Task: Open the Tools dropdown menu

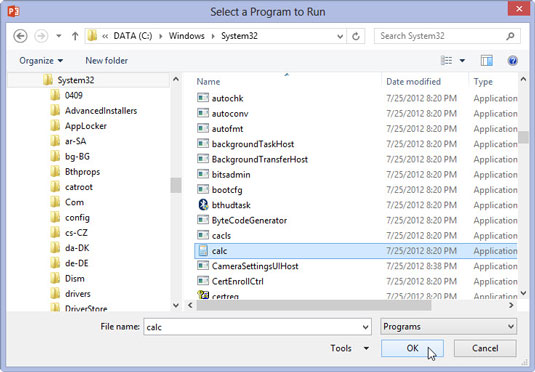Action: click(349, 348)
